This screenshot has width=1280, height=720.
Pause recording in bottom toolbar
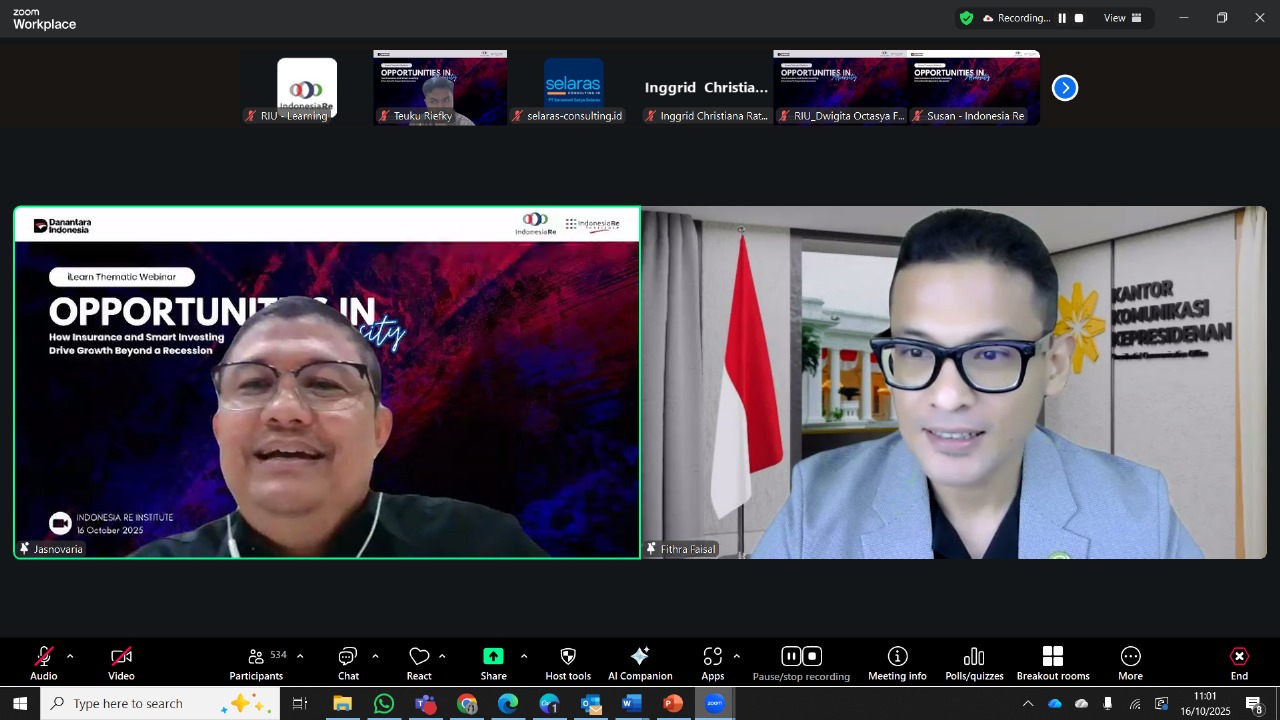click(791, 657)
